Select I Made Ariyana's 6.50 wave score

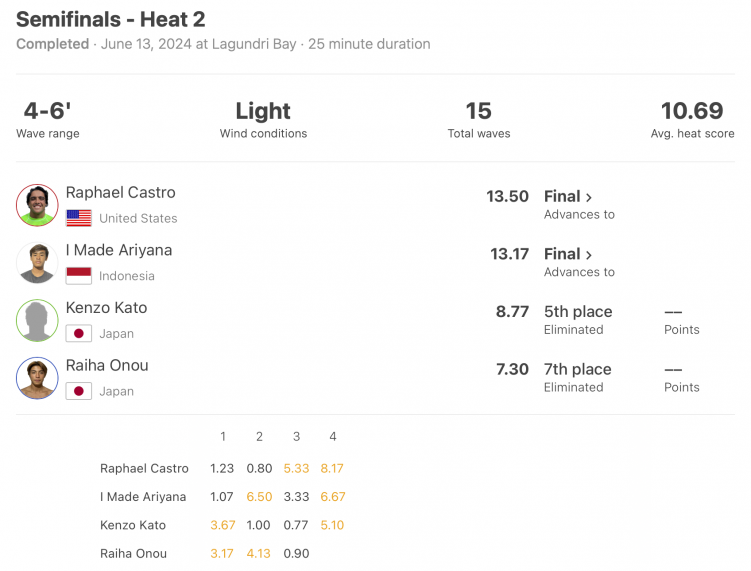259,497
